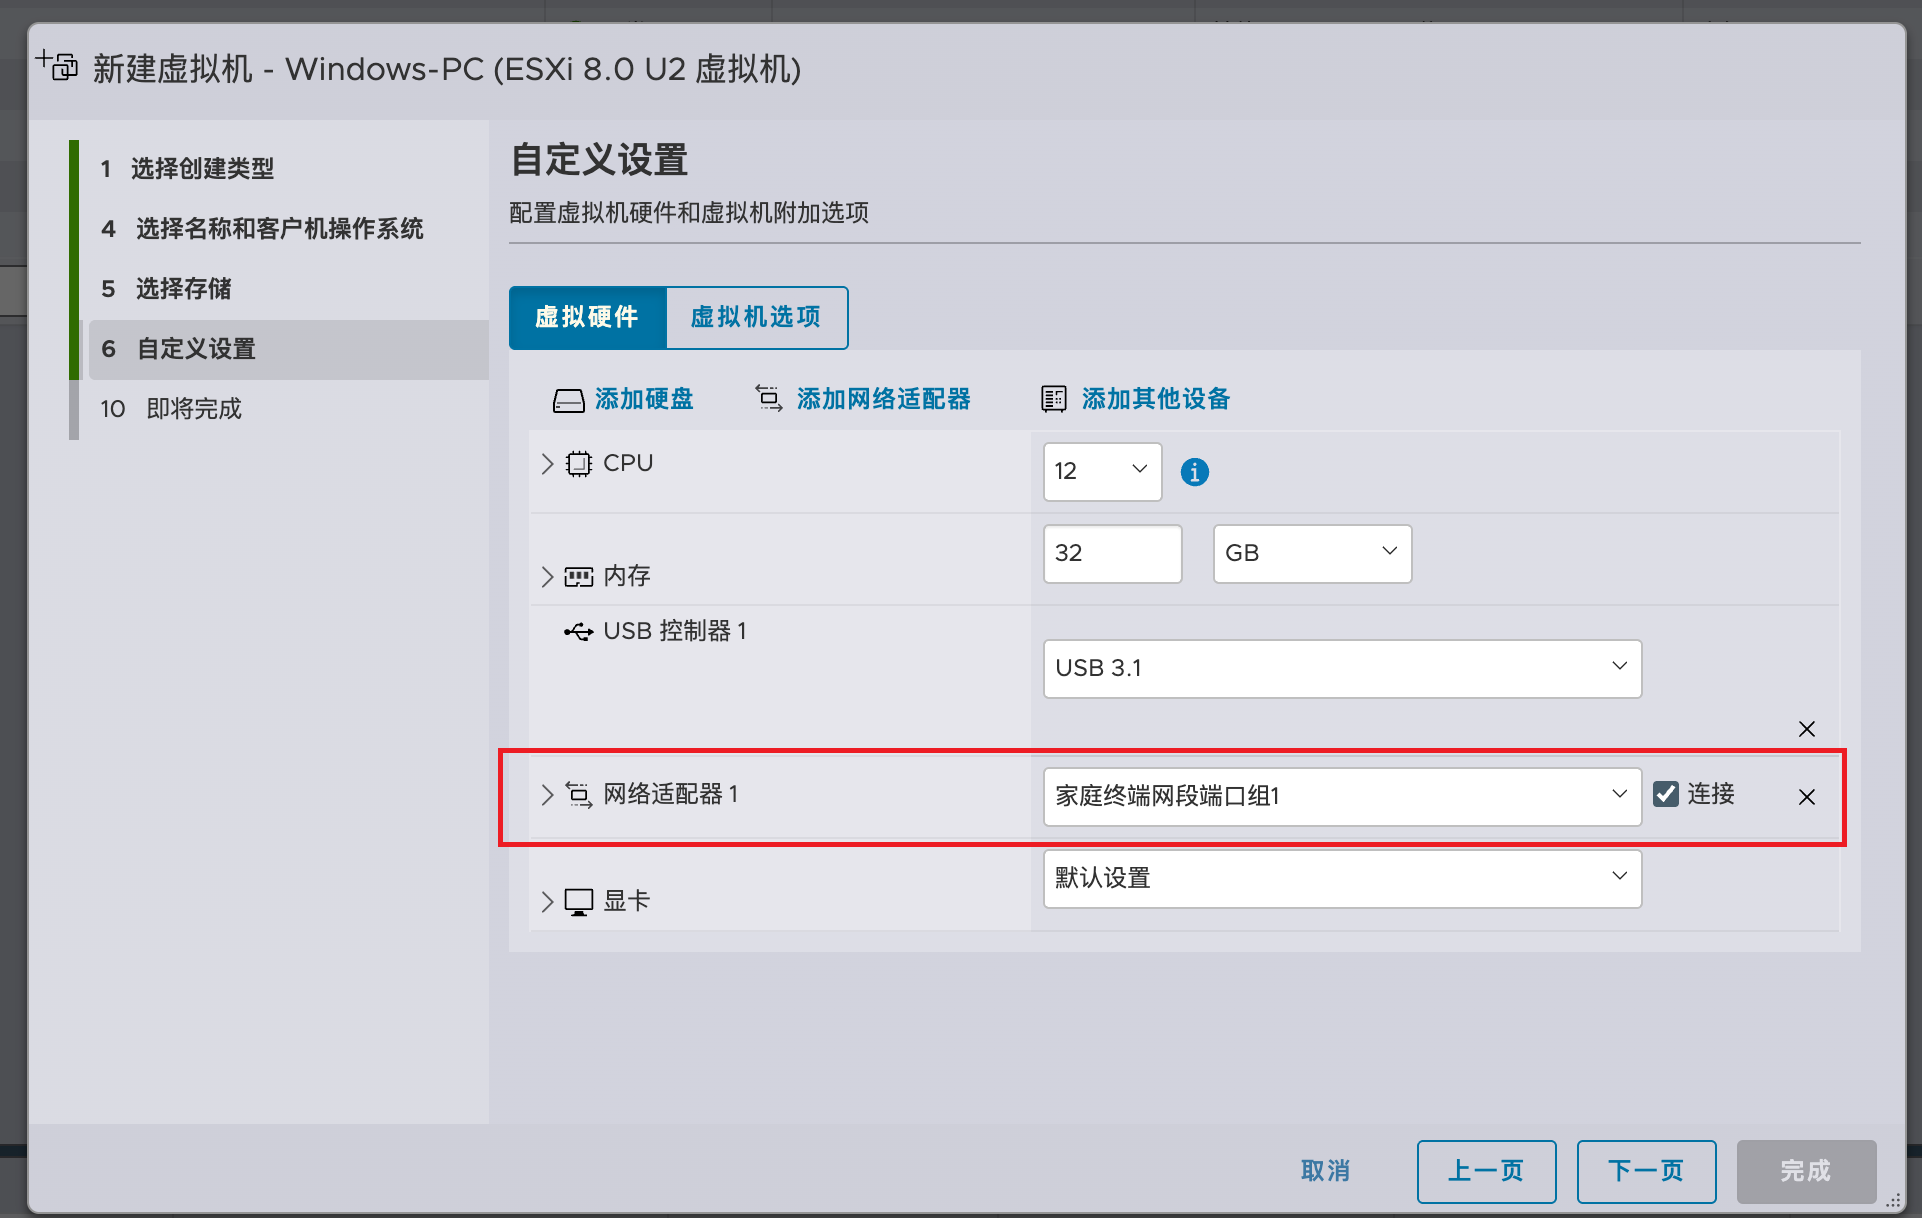Remove network adapter 1 with X icon
1922x1218 pixels.
[1806, 797]
